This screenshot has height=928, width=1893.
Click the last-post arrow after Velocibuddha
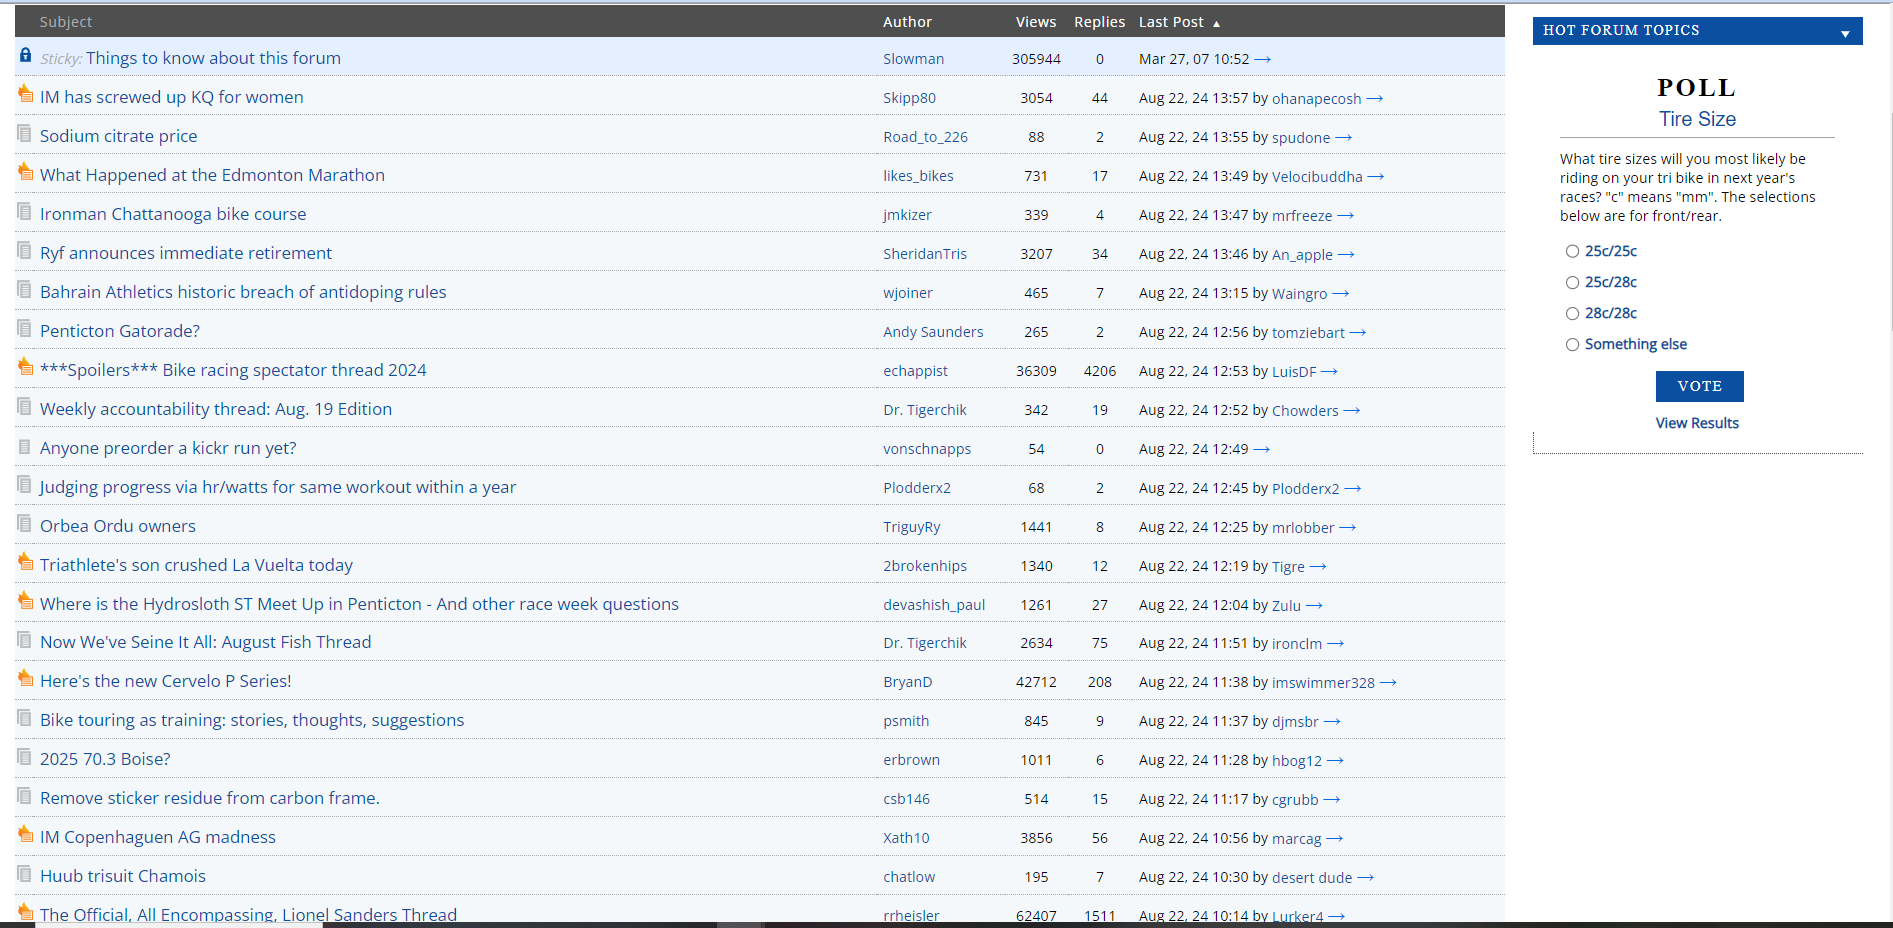(1376, 176)
